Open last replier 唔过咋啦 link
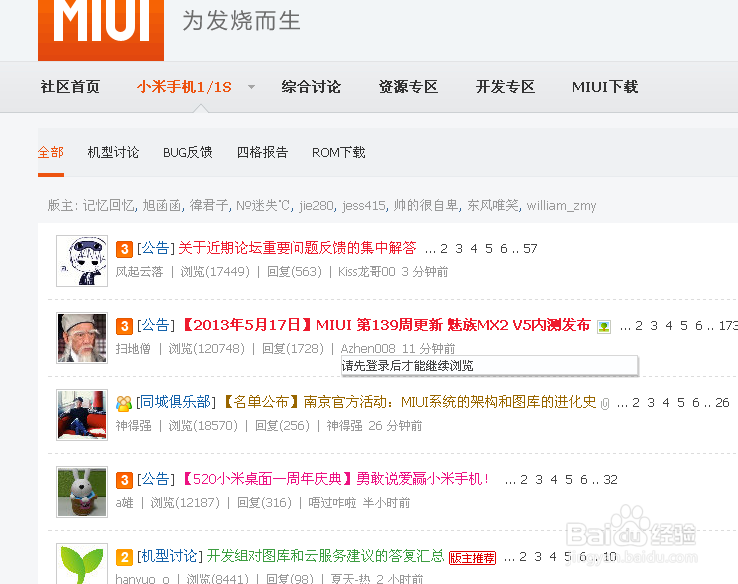738x584 pixels. (x=332, y=503)
